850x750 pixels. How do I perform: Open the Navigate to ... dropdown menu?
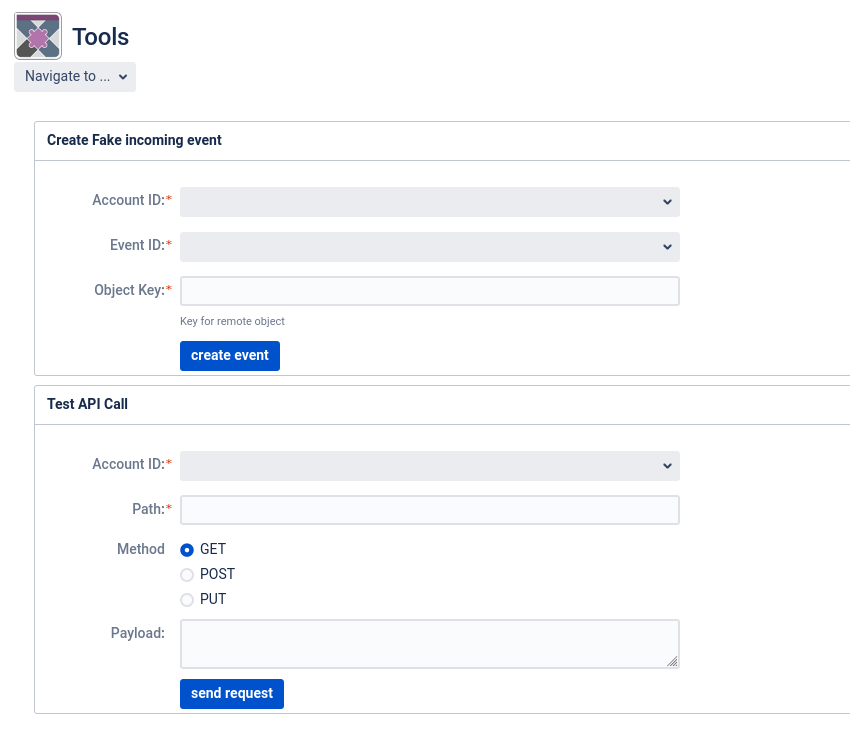coord(75,77)
